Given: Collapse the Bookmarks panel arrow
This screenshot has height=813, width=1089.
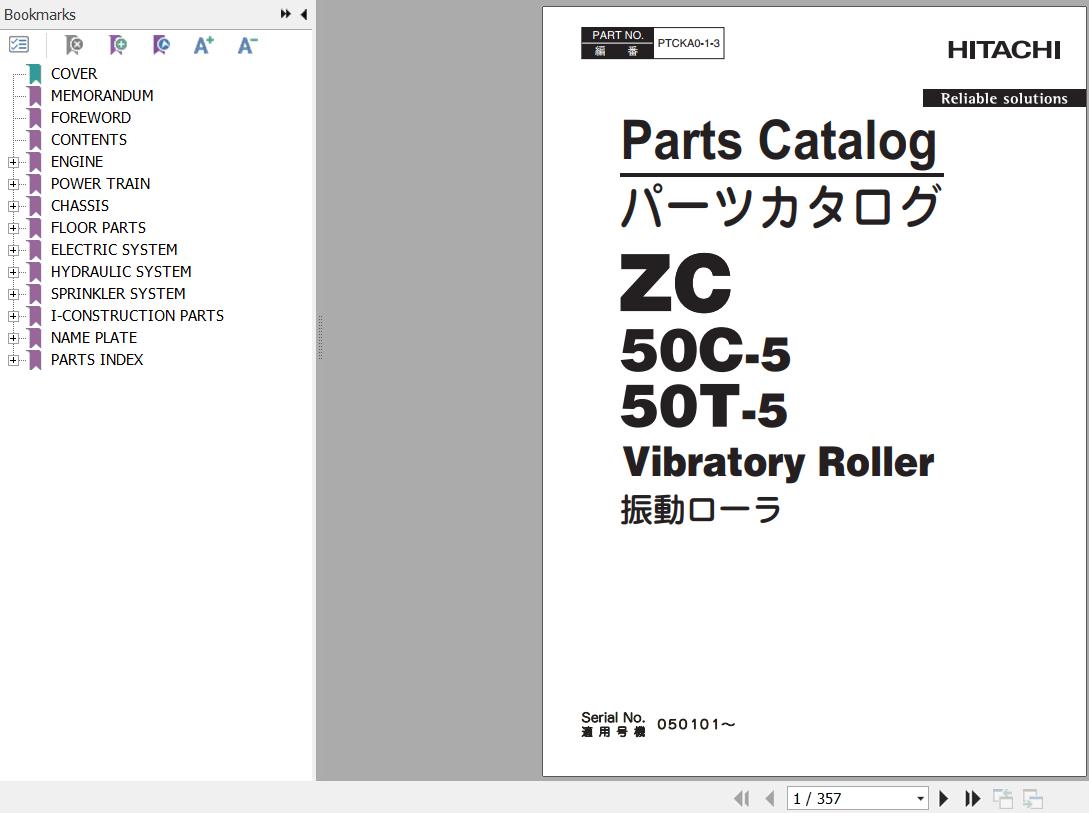Looking at the screenshot, I should (x=304, y=14).
